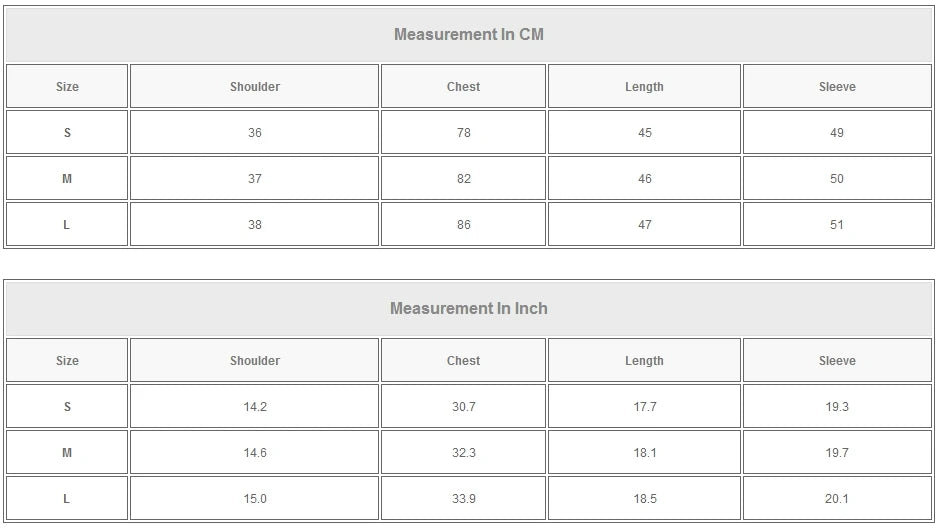Select the length value 18.5 cell
Screen dimensions: 943x529
(644, 499)
